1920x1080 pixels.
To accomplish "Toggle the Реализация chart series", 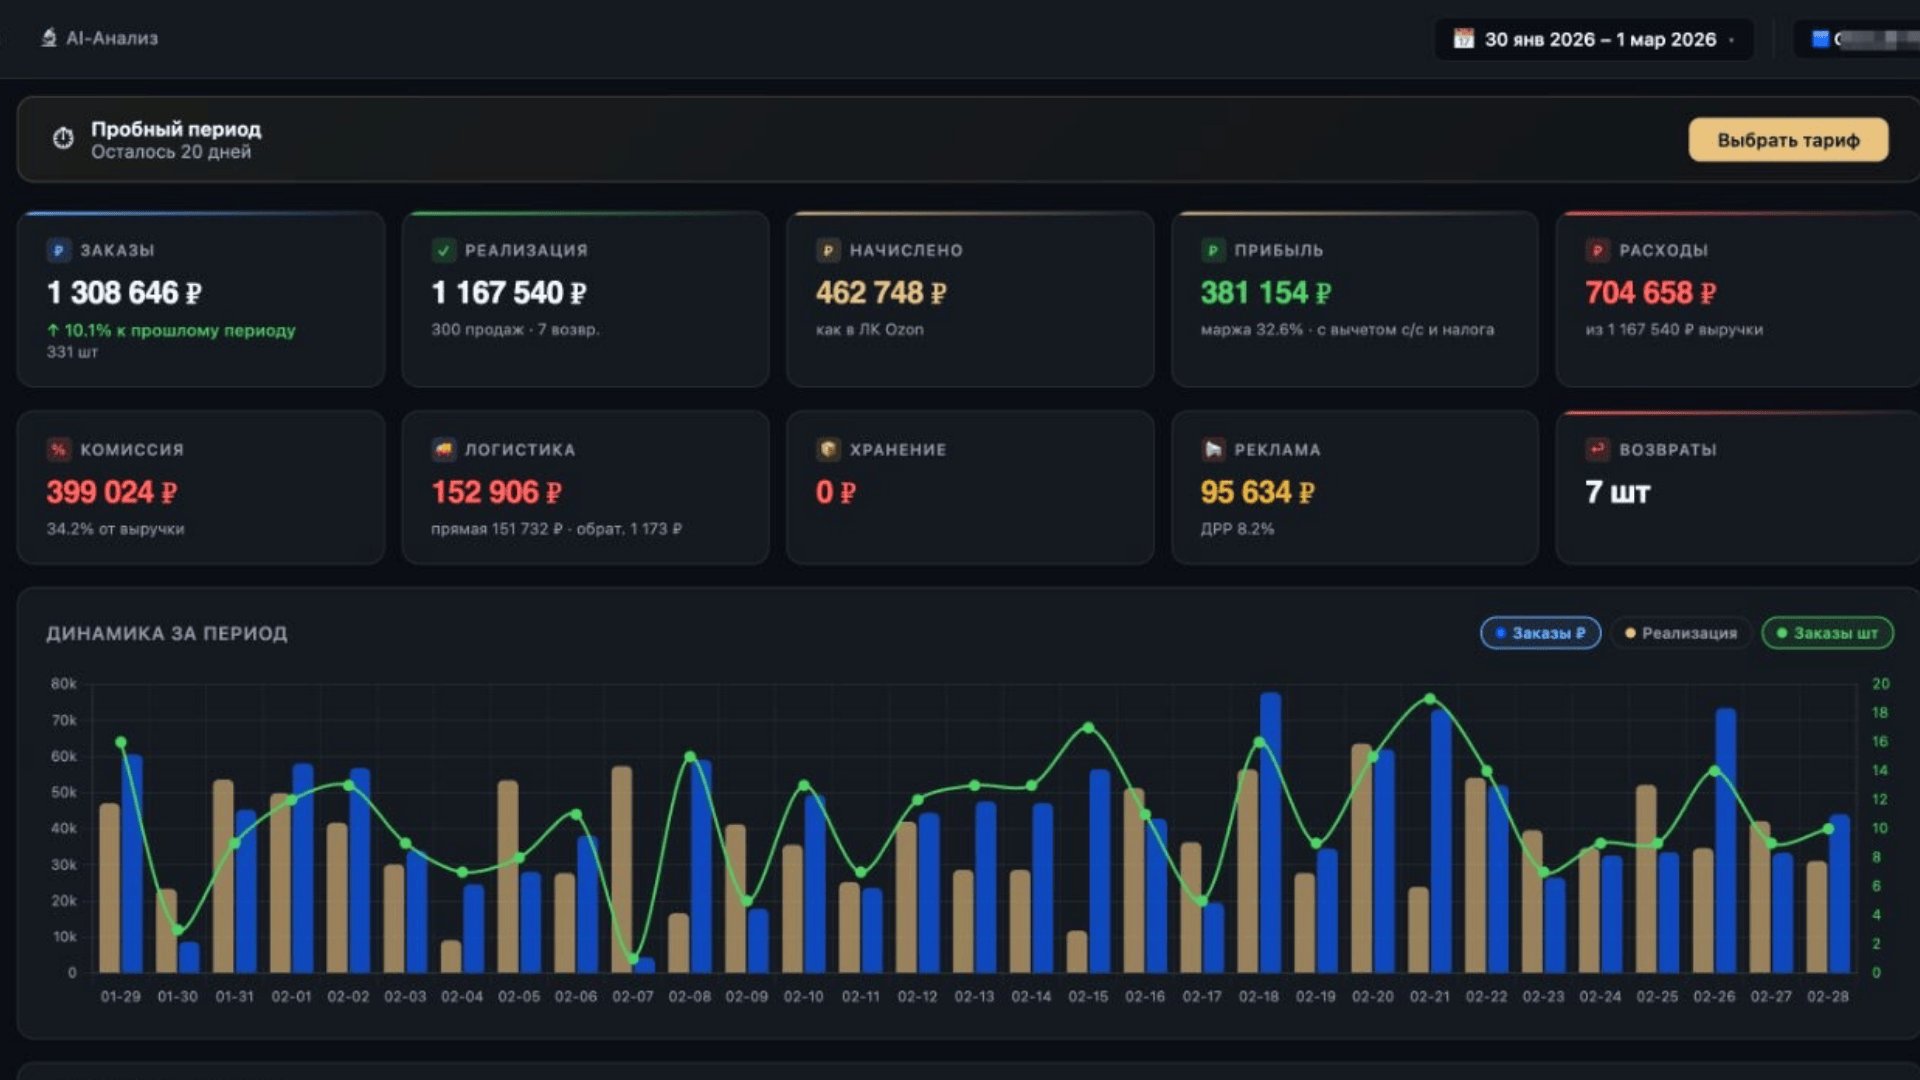I will click(1680, 633).
